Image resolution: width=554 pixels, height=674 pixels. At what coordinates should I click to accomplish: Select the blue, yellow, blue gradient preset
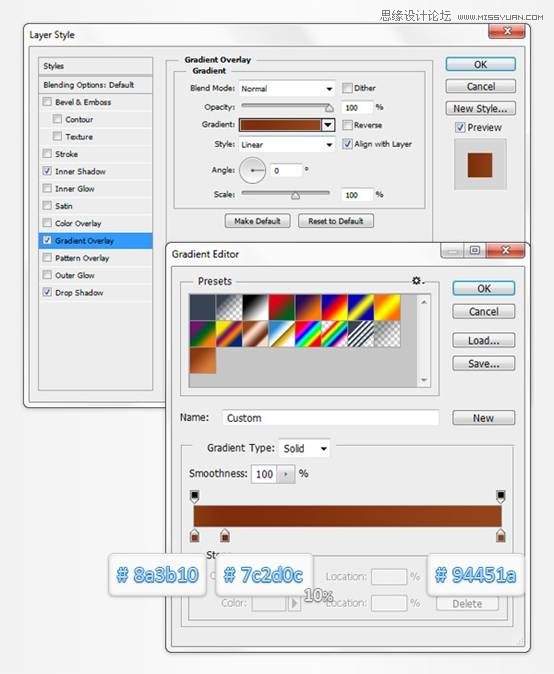point(361,307)
